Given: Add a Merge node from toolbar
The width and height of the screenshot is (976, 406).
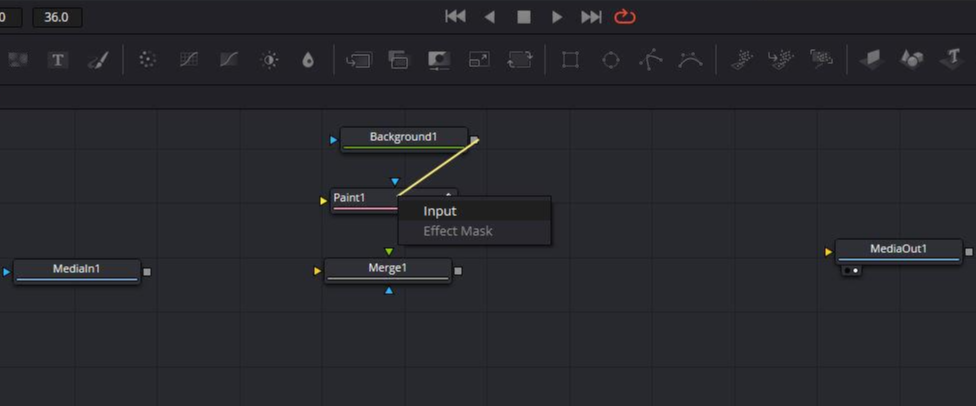Looking at the screenshot, I should [x=359, y=60].
